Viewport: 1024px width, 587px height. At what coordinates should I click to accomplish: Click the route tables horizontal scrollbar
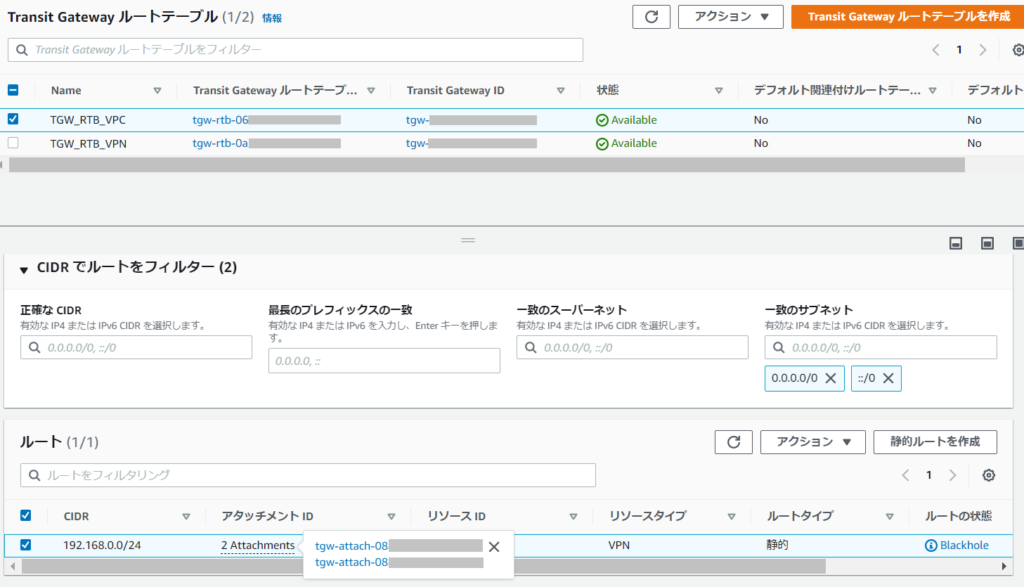coord(487,165)
